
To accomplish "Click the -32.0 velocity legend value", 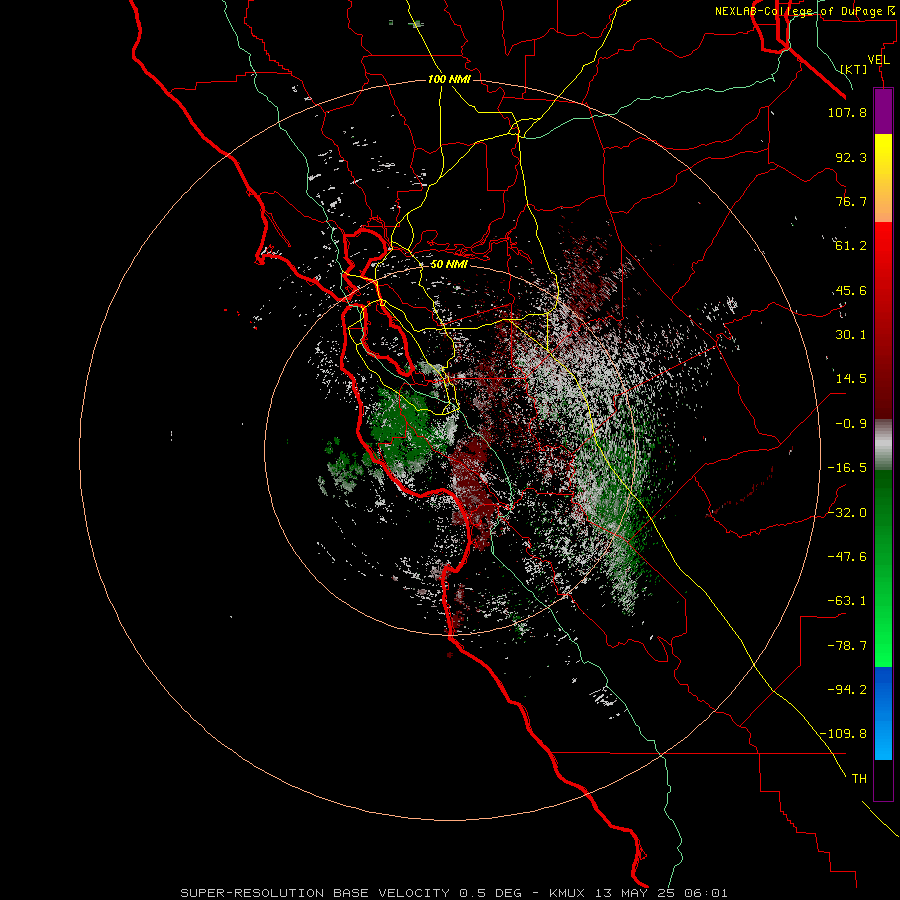I will 847,513.
